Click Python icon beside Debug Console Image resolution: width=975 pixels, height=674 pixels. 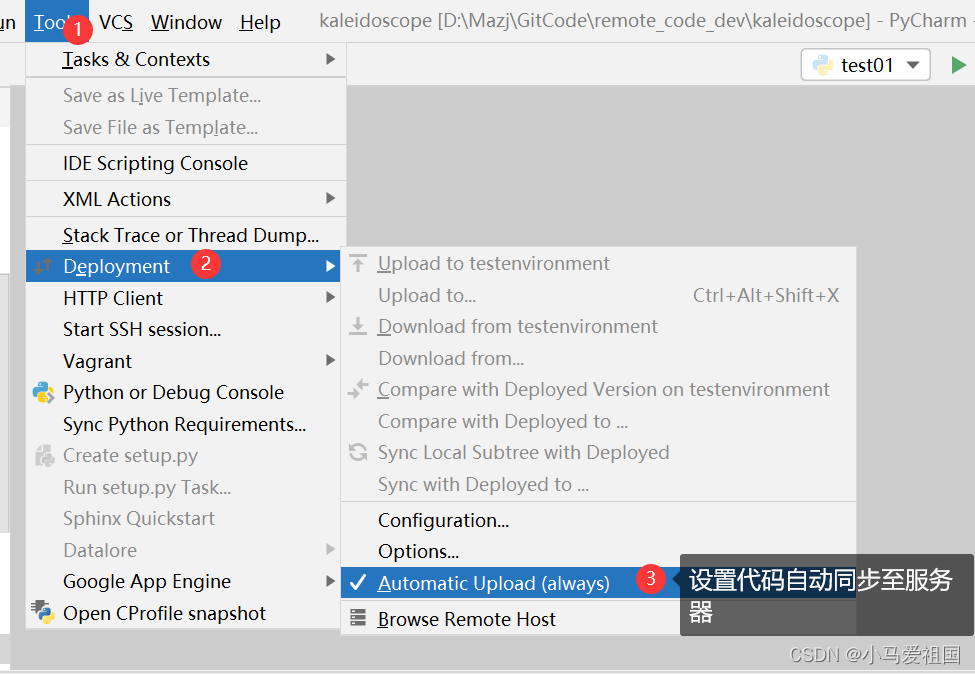[43, 392]
